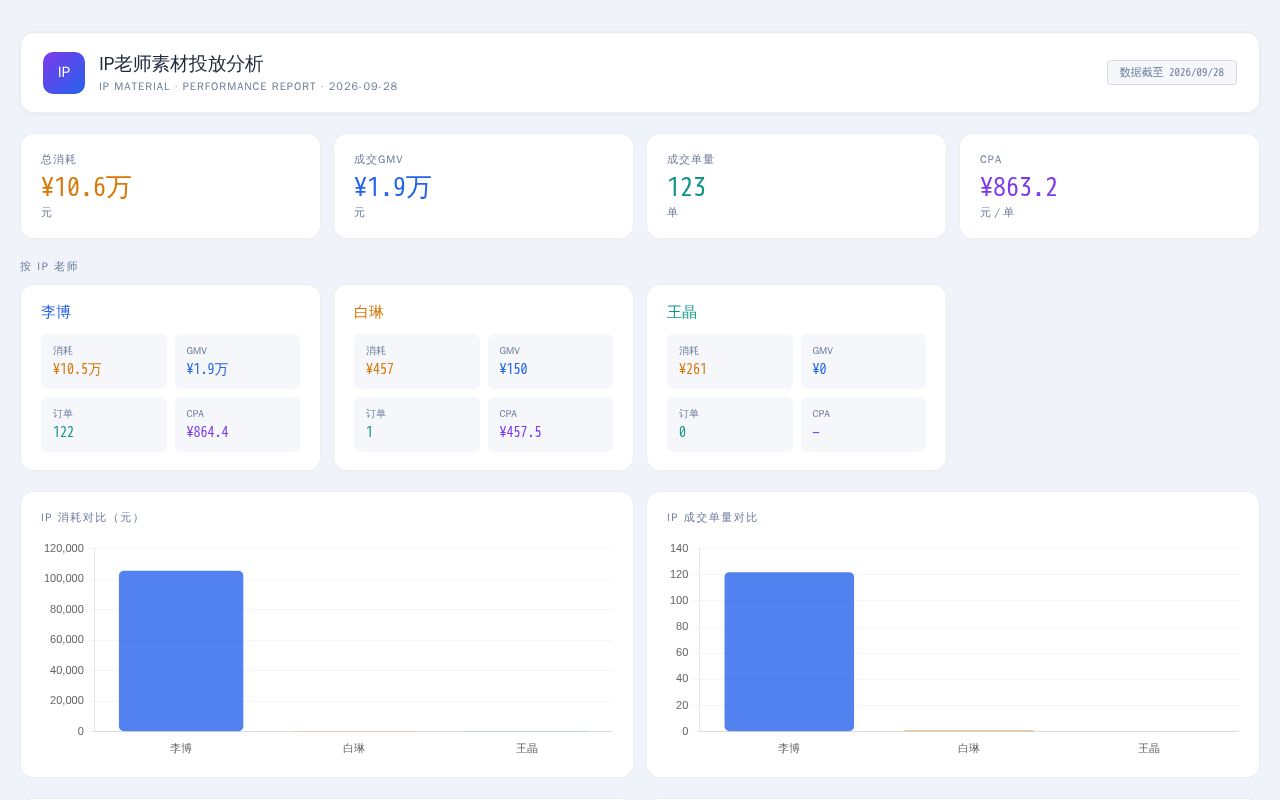Click 白琳's 消耗 value ¥457
Image resolution: width=1280 pixels, height=800 pixels.
click(380, 369)
